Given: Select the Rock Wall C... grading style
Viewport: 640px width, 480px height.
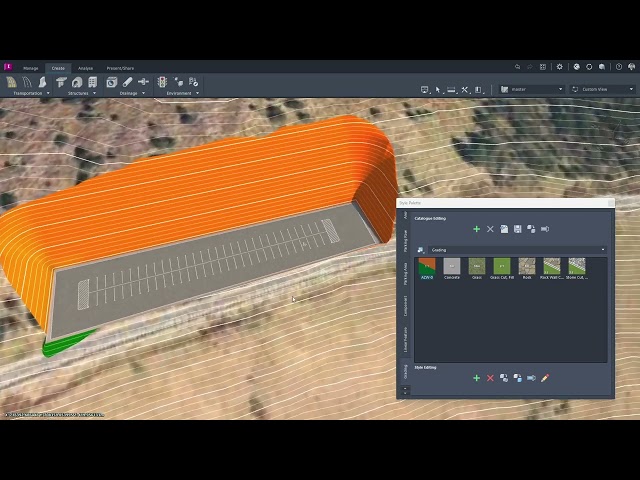Looking at the screenshot, I should pyautogui.click(x=552, y=269).
